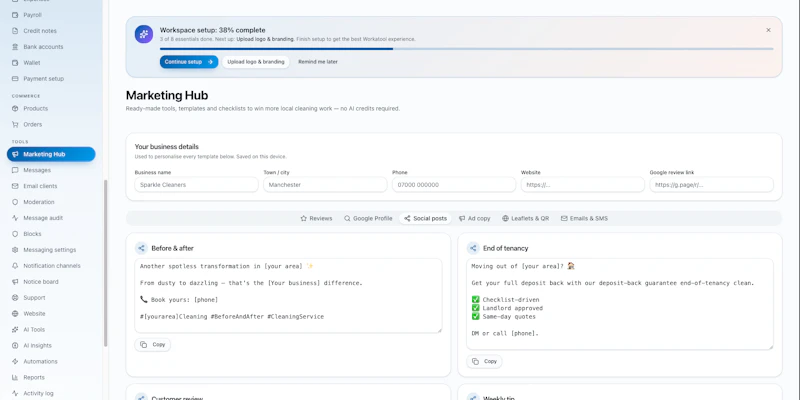Click the Continue setup button
This screenshot has width=800, height=400.
189,62
